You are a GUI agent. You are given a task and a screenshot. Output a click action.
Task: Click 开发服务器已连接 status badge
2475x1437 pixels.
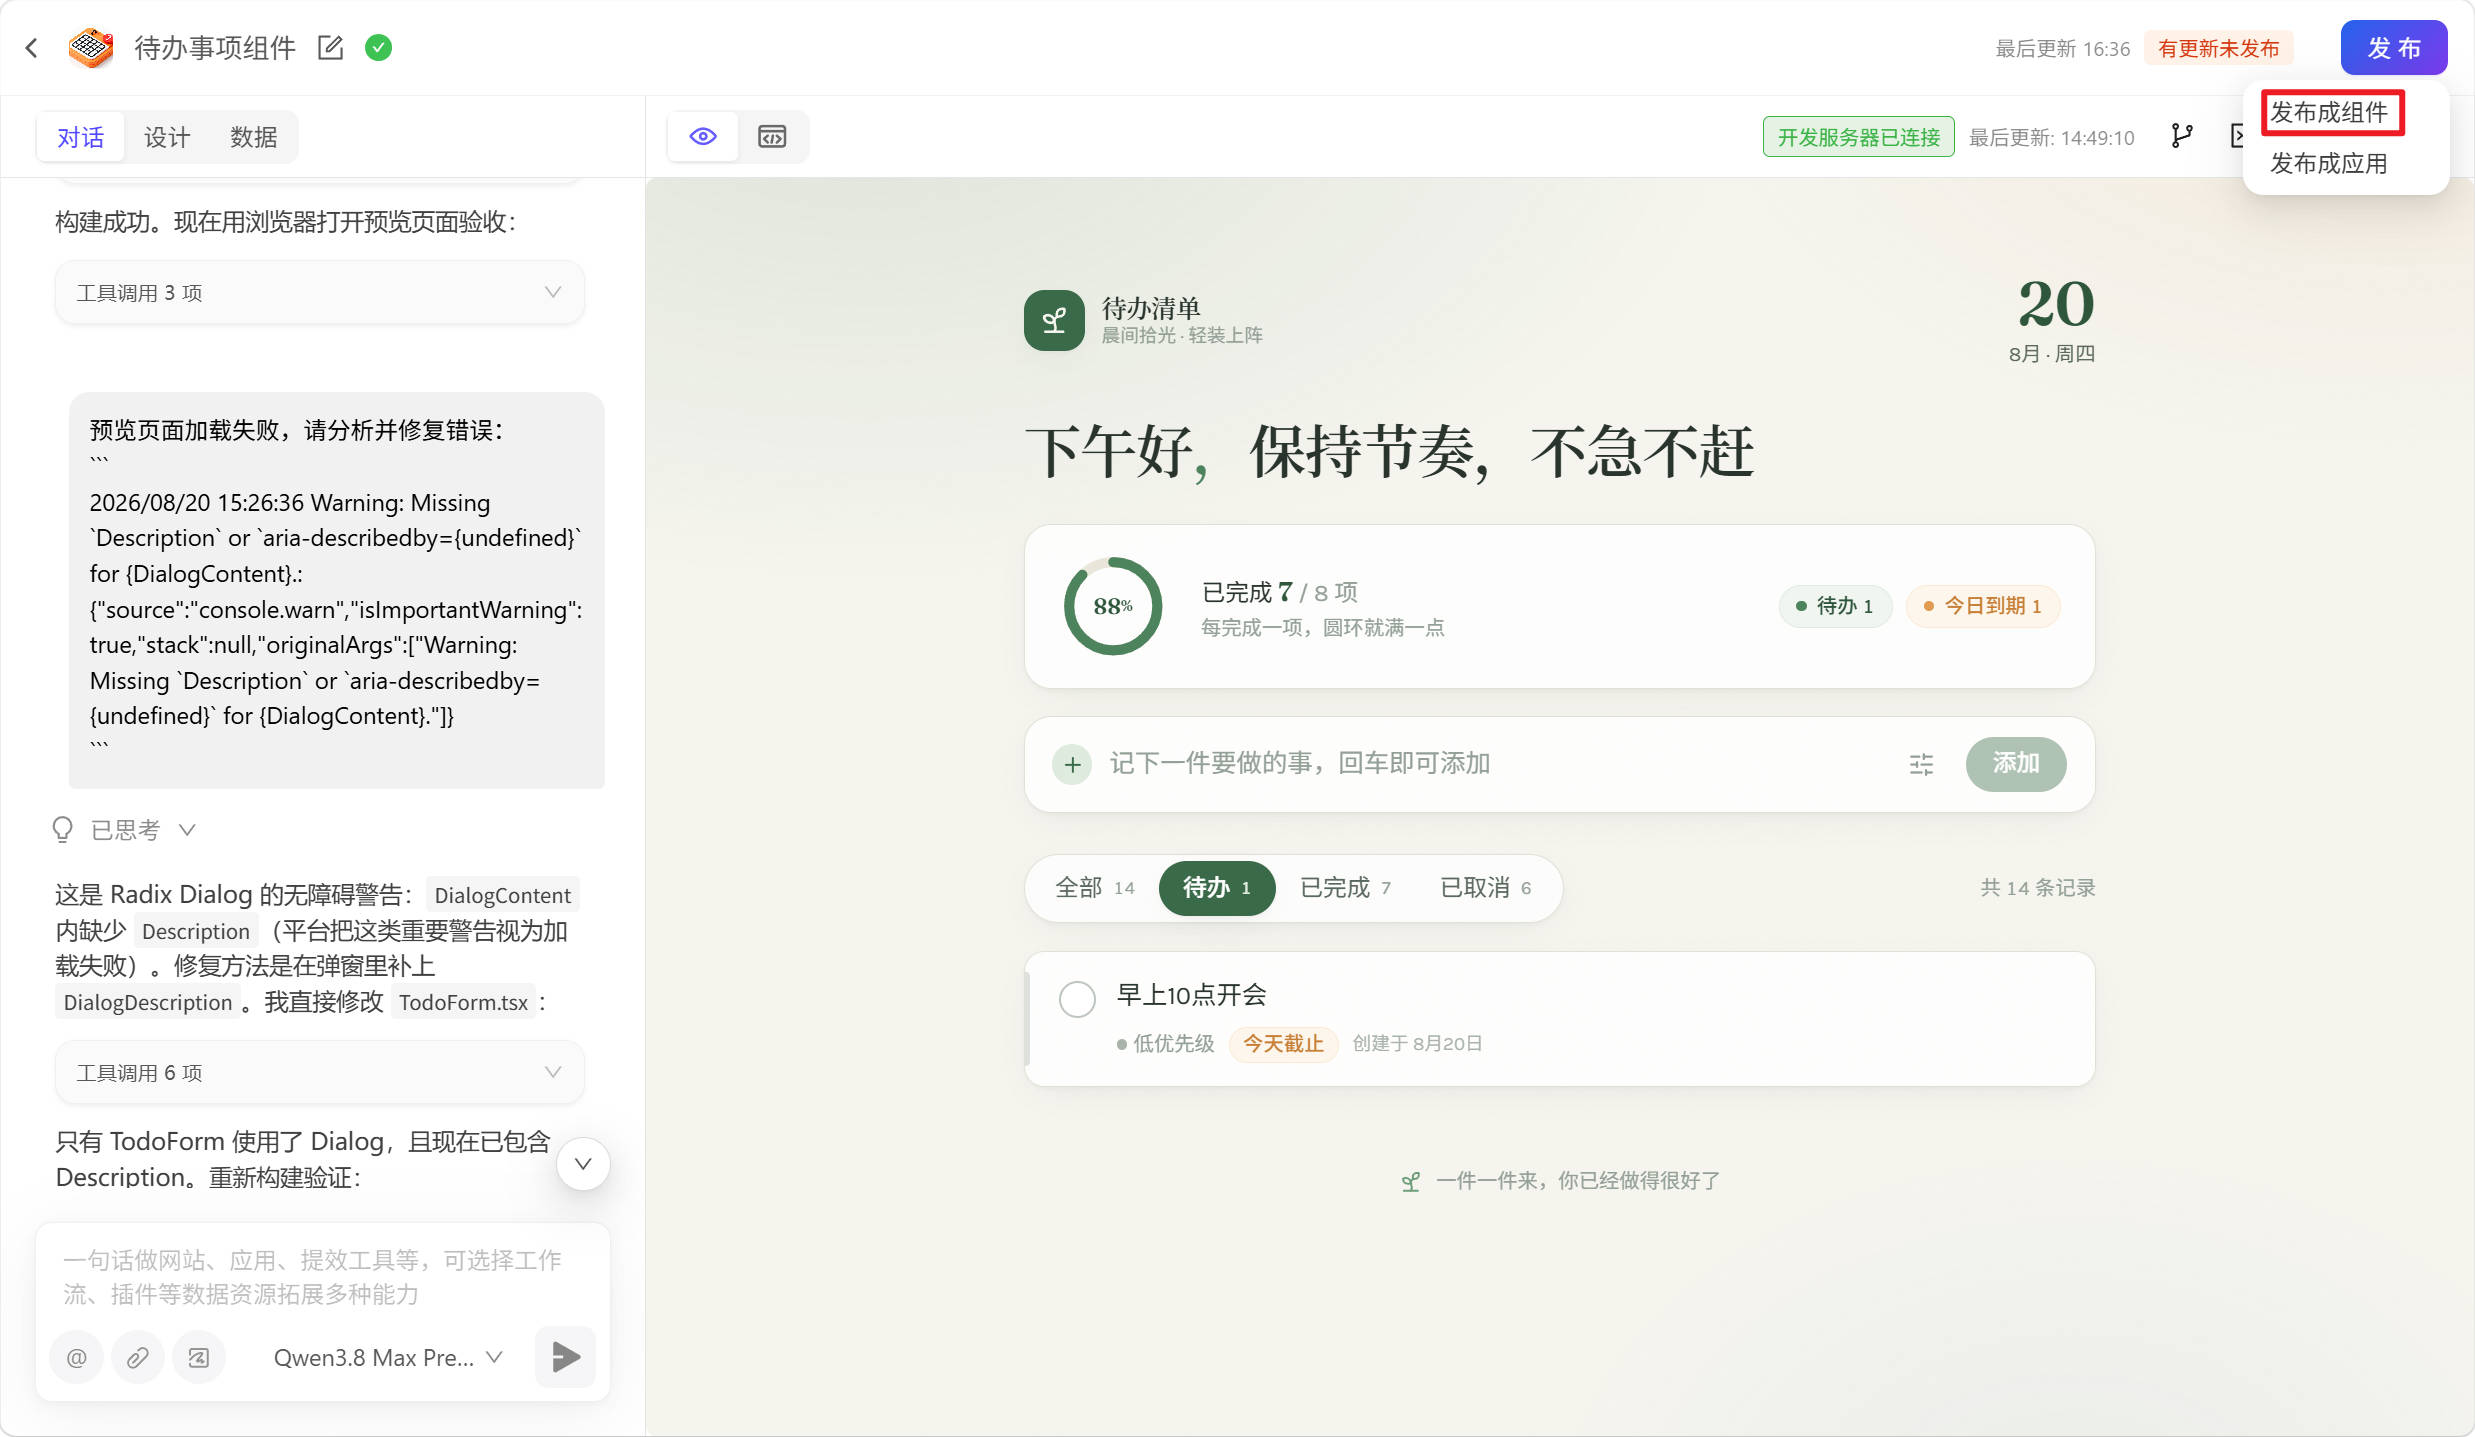tap(1858, 137)
